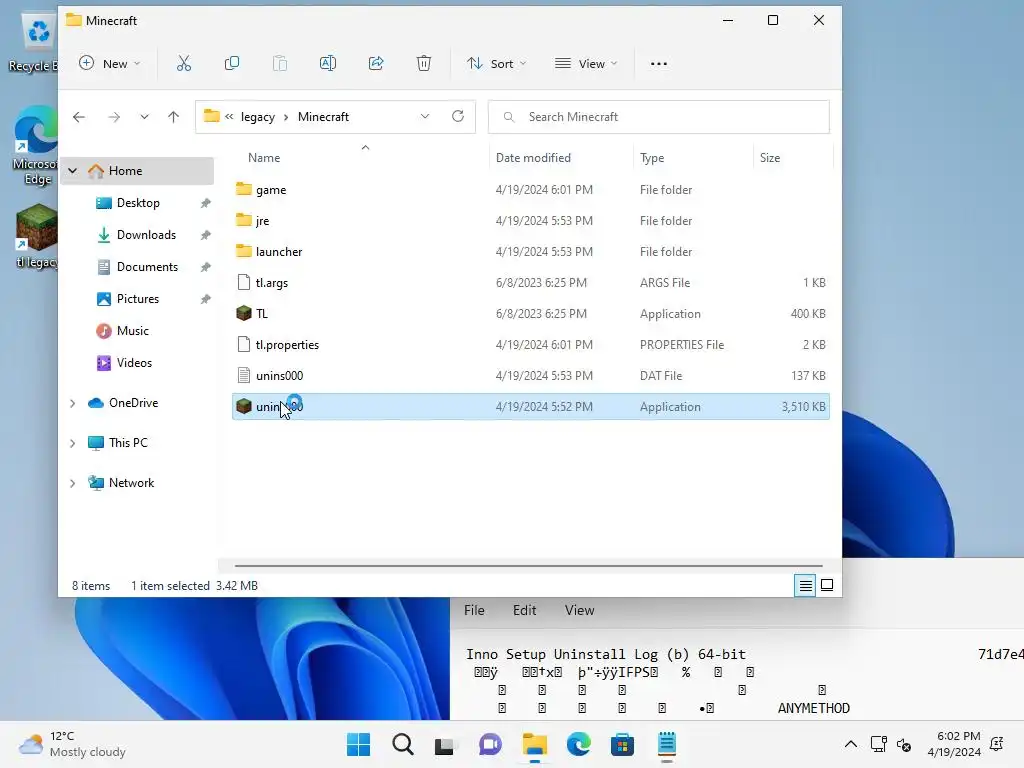Sort by Name column header

point(264,157)
